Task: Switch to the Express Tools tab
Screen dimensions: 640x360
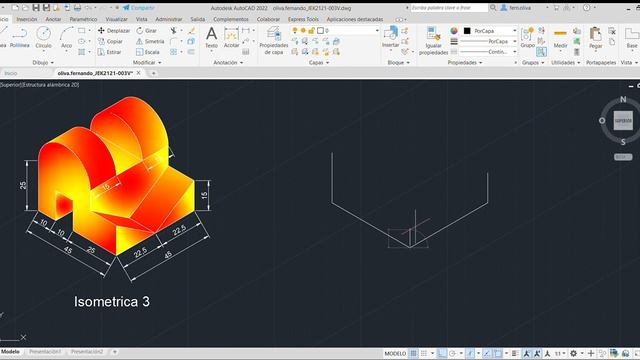Action: point(303,19)
